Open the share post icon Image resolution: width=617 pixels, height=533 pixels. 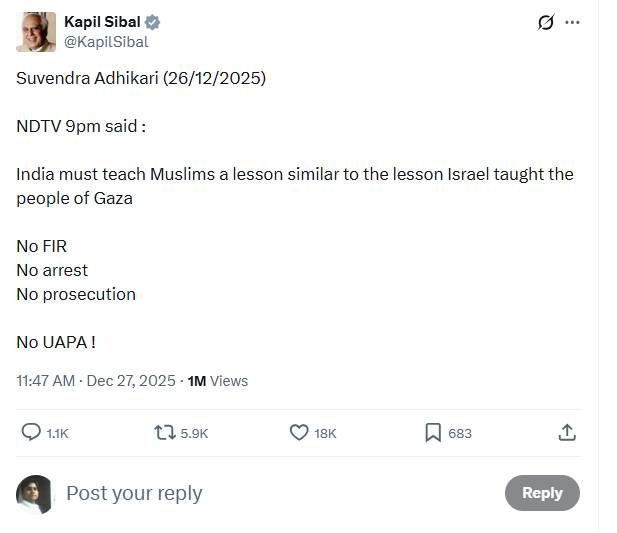[x=566, y=432]
